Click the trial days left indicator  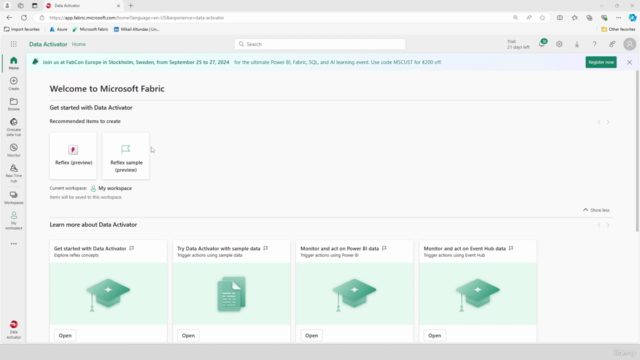(x=518, y=44)
